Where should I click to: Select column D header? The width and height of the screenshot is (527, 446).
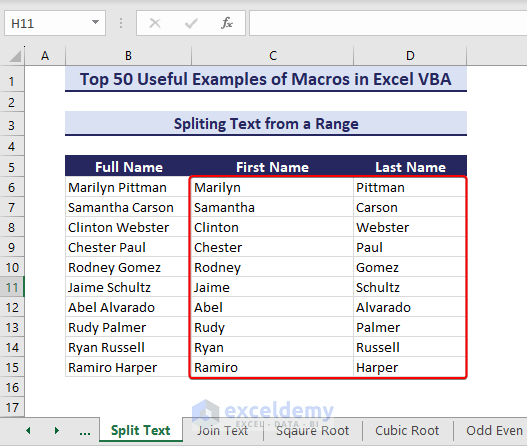point(410,56)
